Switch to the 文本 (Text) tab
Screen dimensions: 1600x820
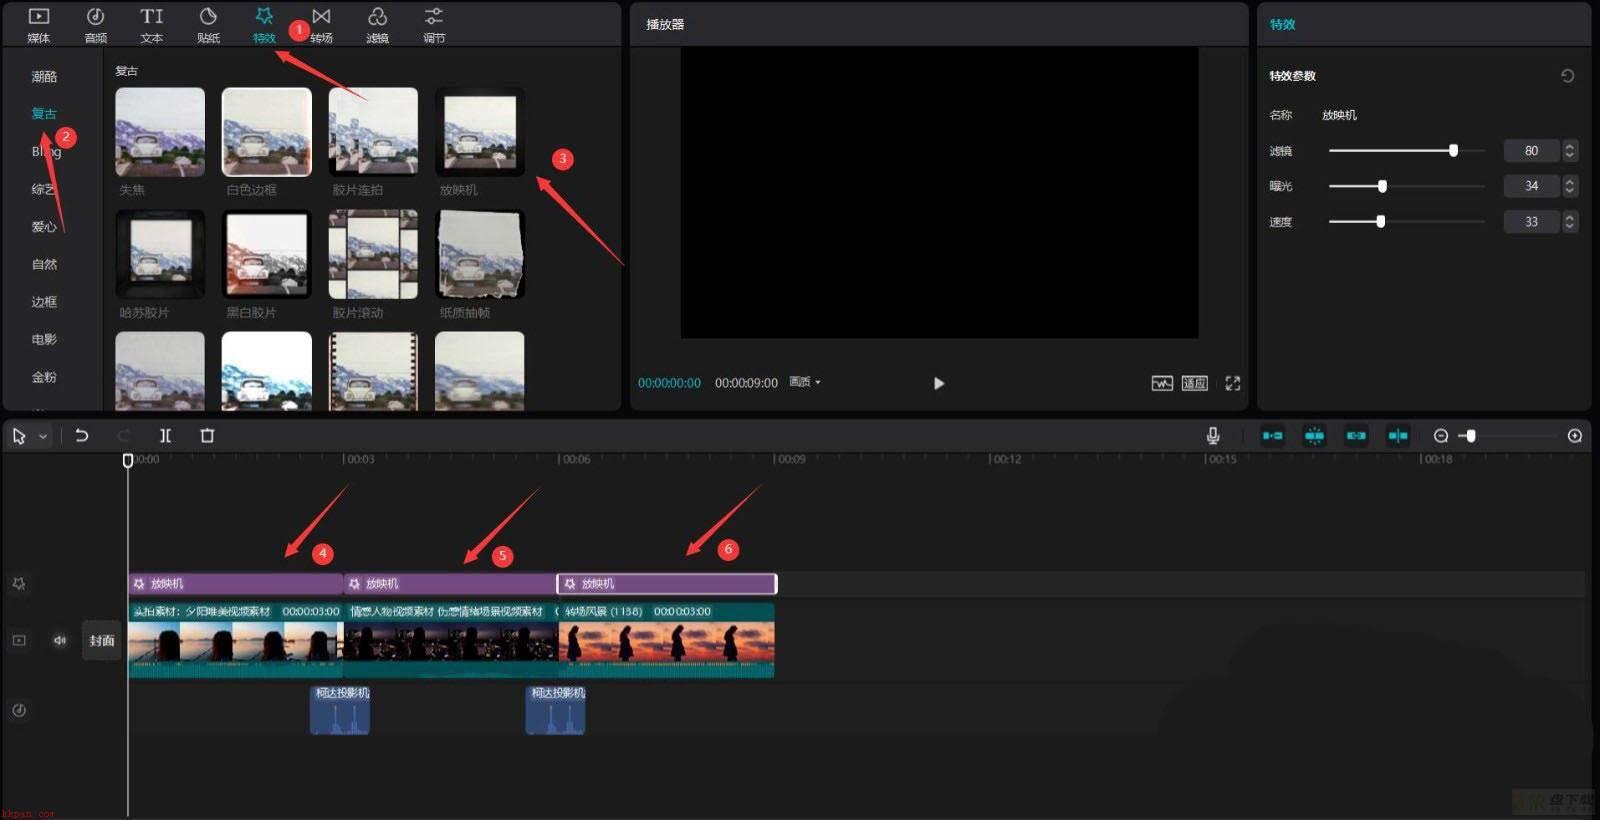(x=151, y=25)
